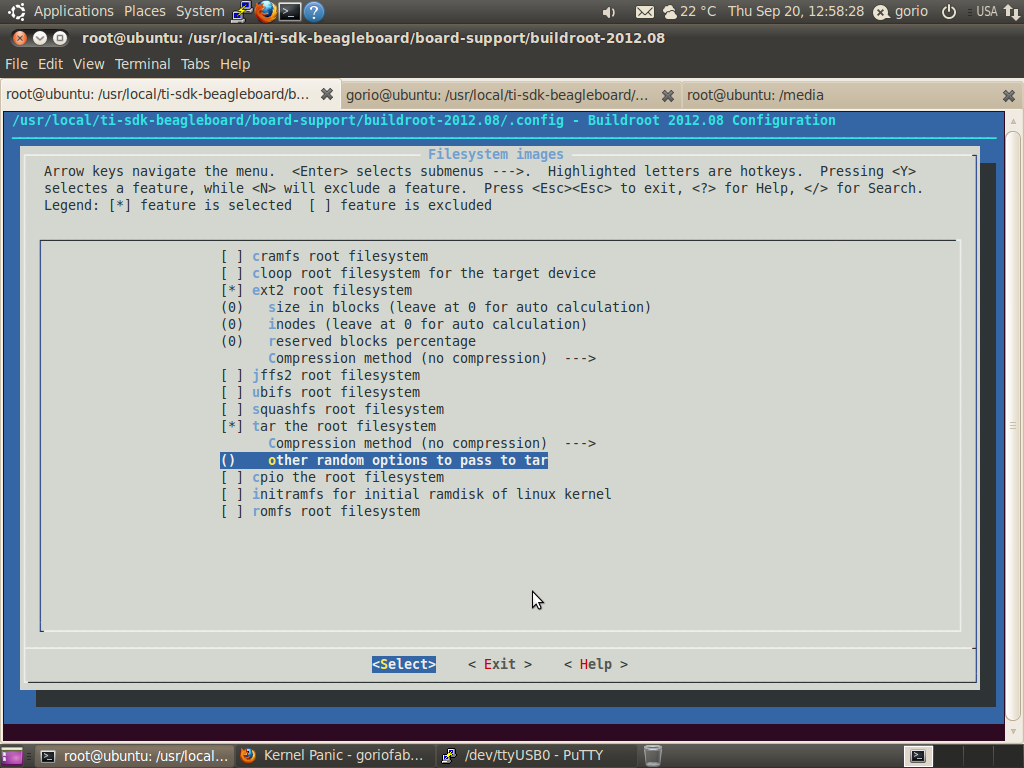This screenshot has height=768, width=1024.
Task: Switch to the gorio@ubuntu terminal tab
Action: (x=510, y=95)
